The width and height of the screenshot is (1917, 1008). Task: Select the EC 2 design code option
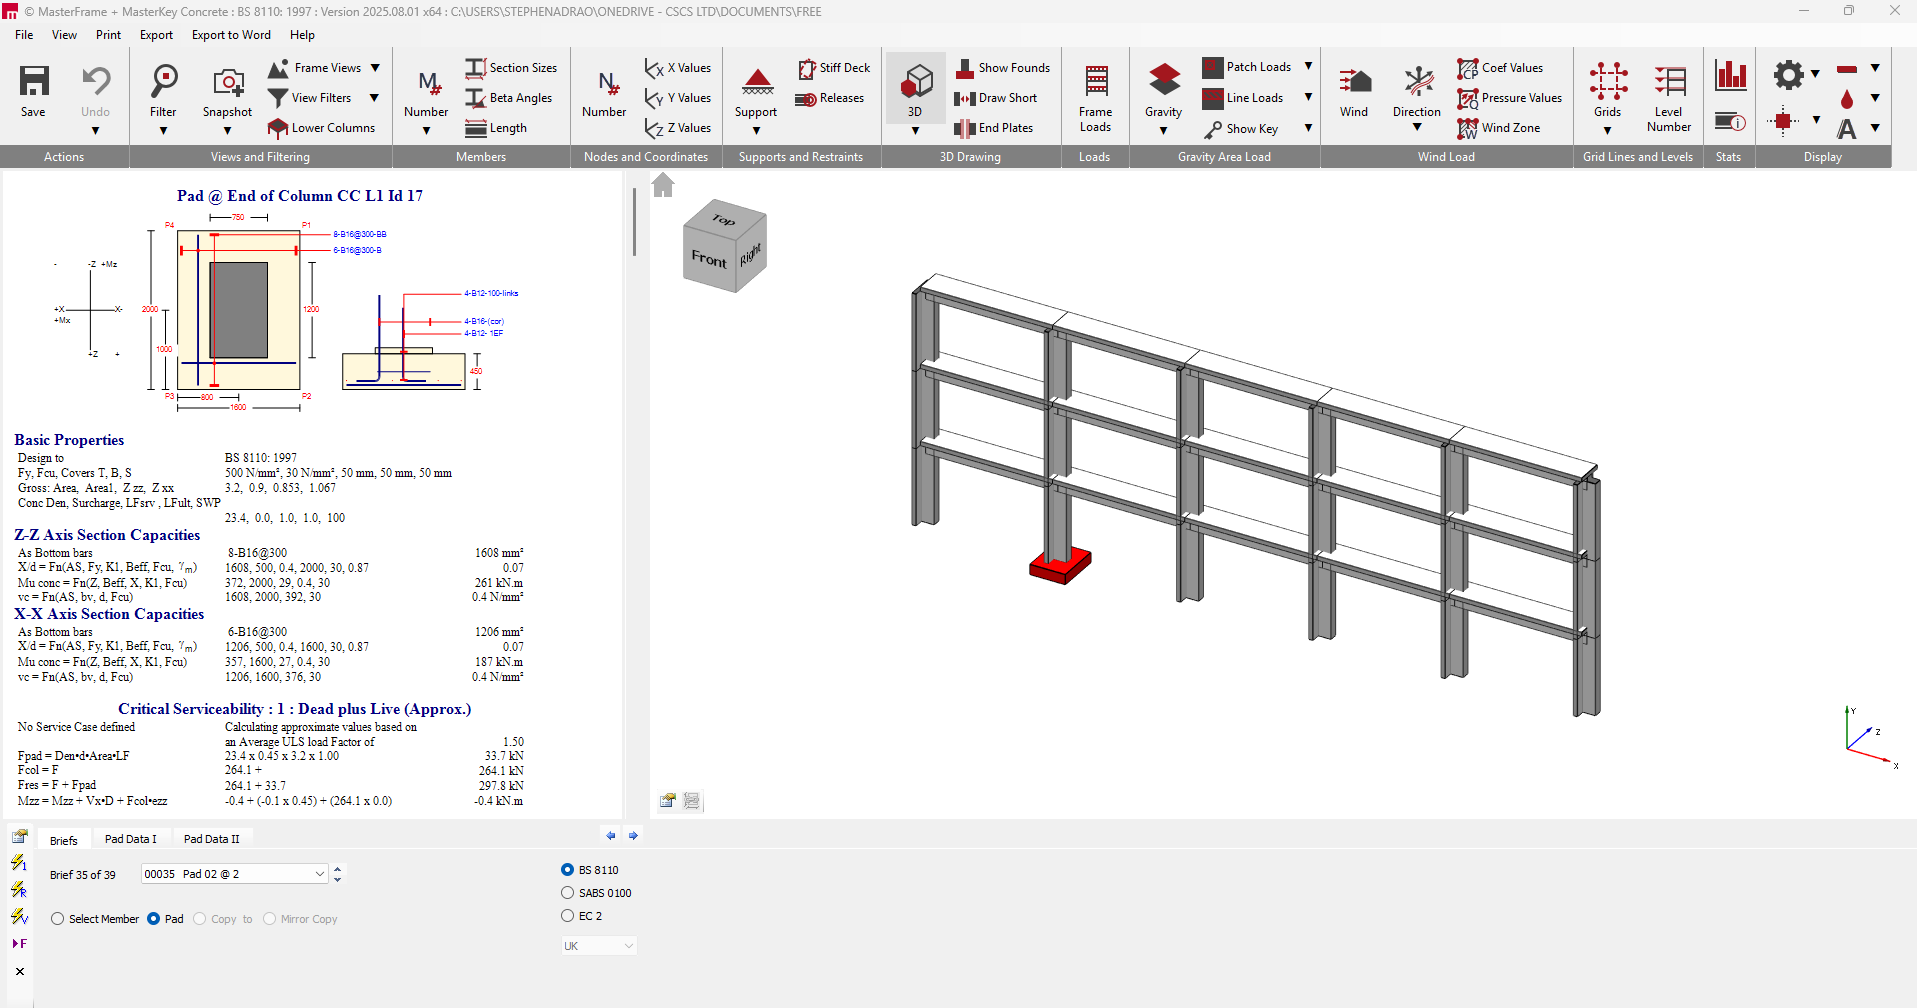(567, 915)
